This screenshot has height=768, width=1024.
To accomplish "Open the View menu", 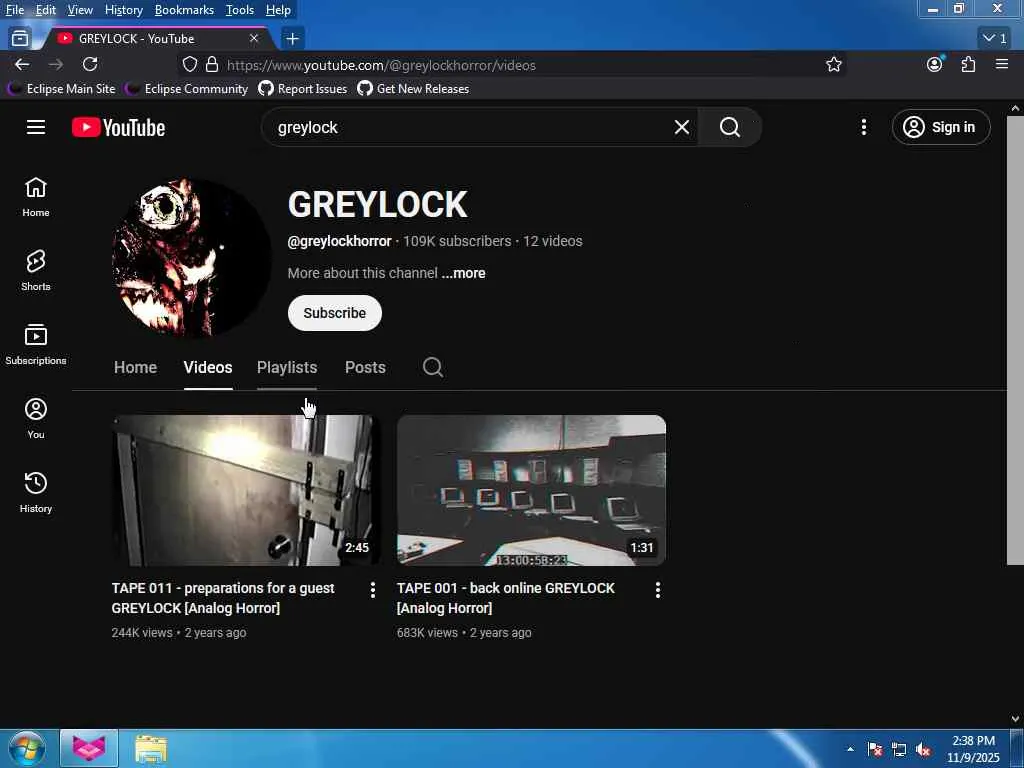I will [80, 10].
